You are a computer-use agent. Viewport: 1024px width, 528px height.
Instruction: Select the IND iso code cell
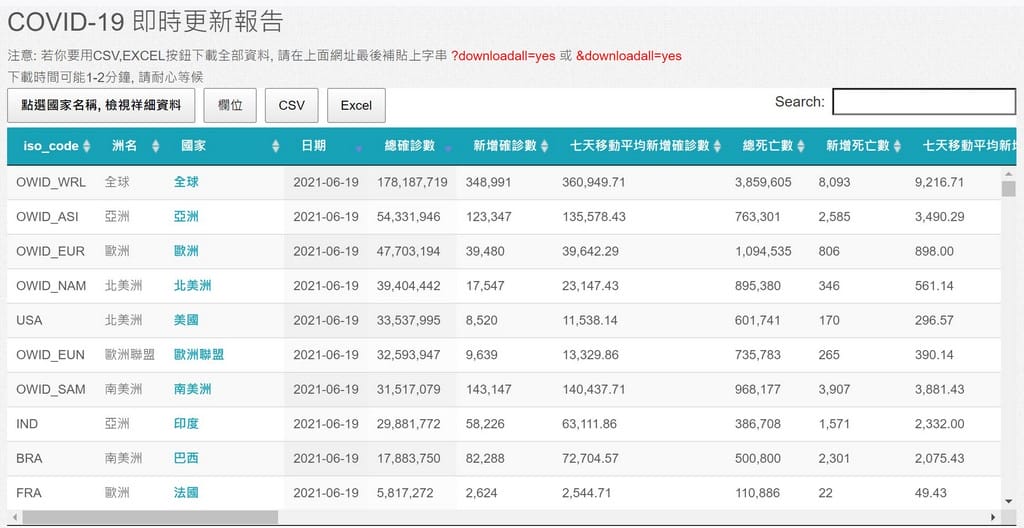[x=51, y=424]
